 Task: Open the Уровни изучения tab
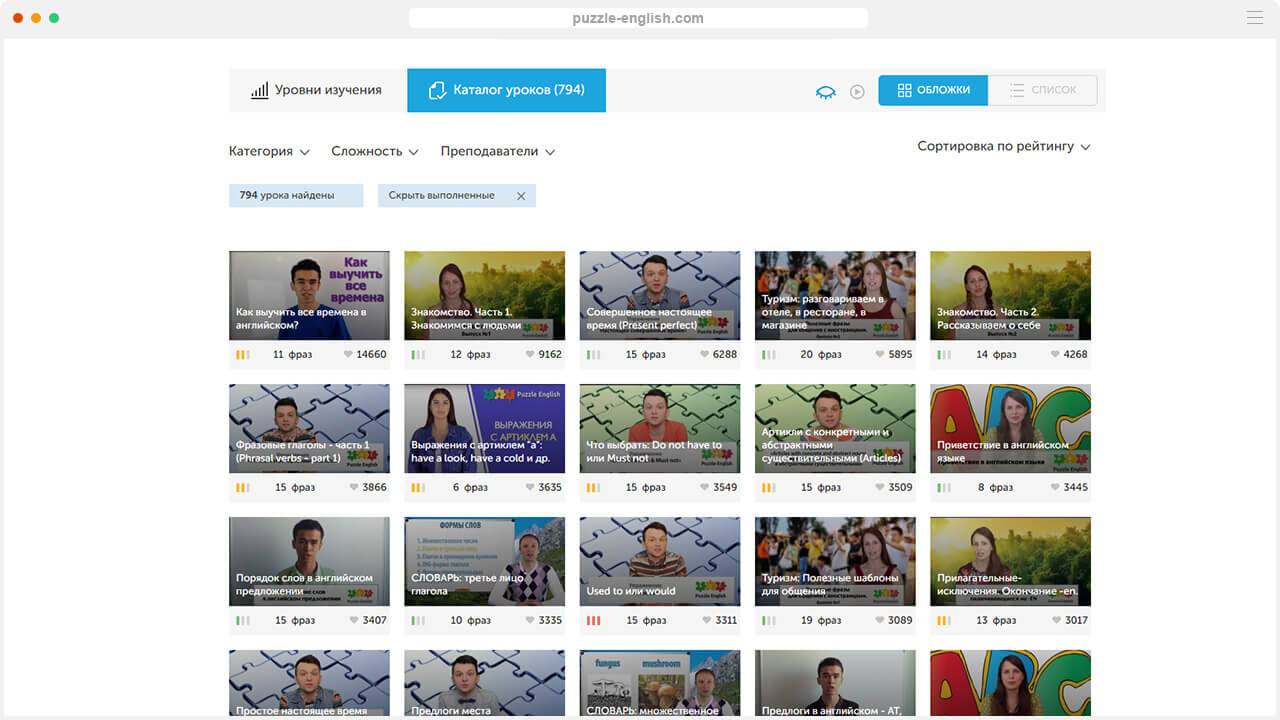click(x=317, y=90)
